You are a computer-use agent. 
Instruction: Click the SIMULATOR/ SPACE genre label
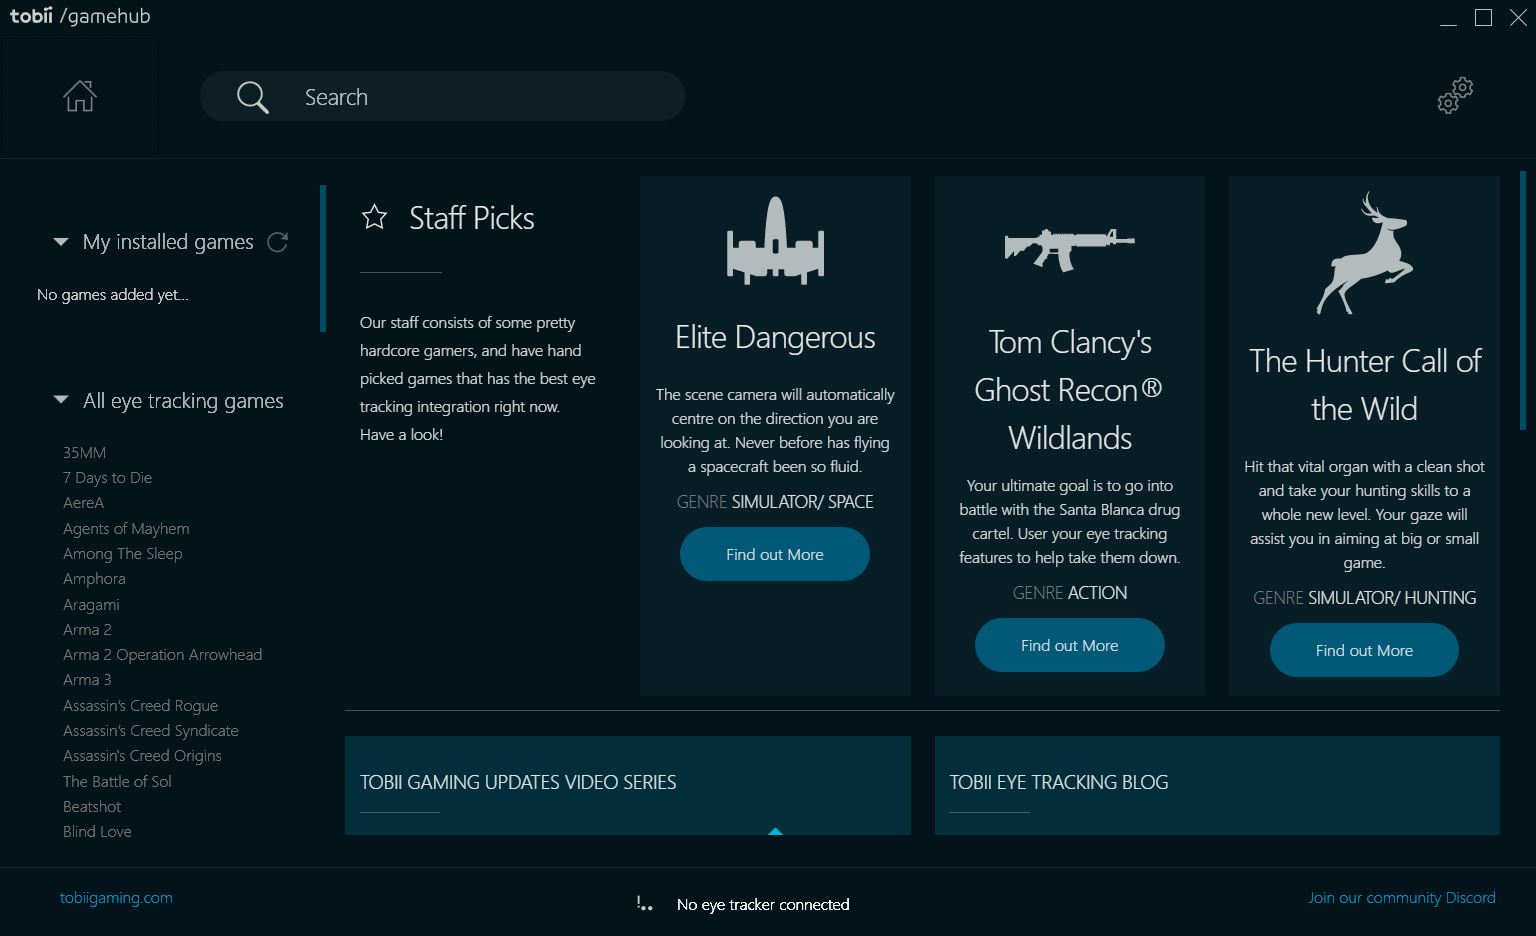(x=802, y=502)
